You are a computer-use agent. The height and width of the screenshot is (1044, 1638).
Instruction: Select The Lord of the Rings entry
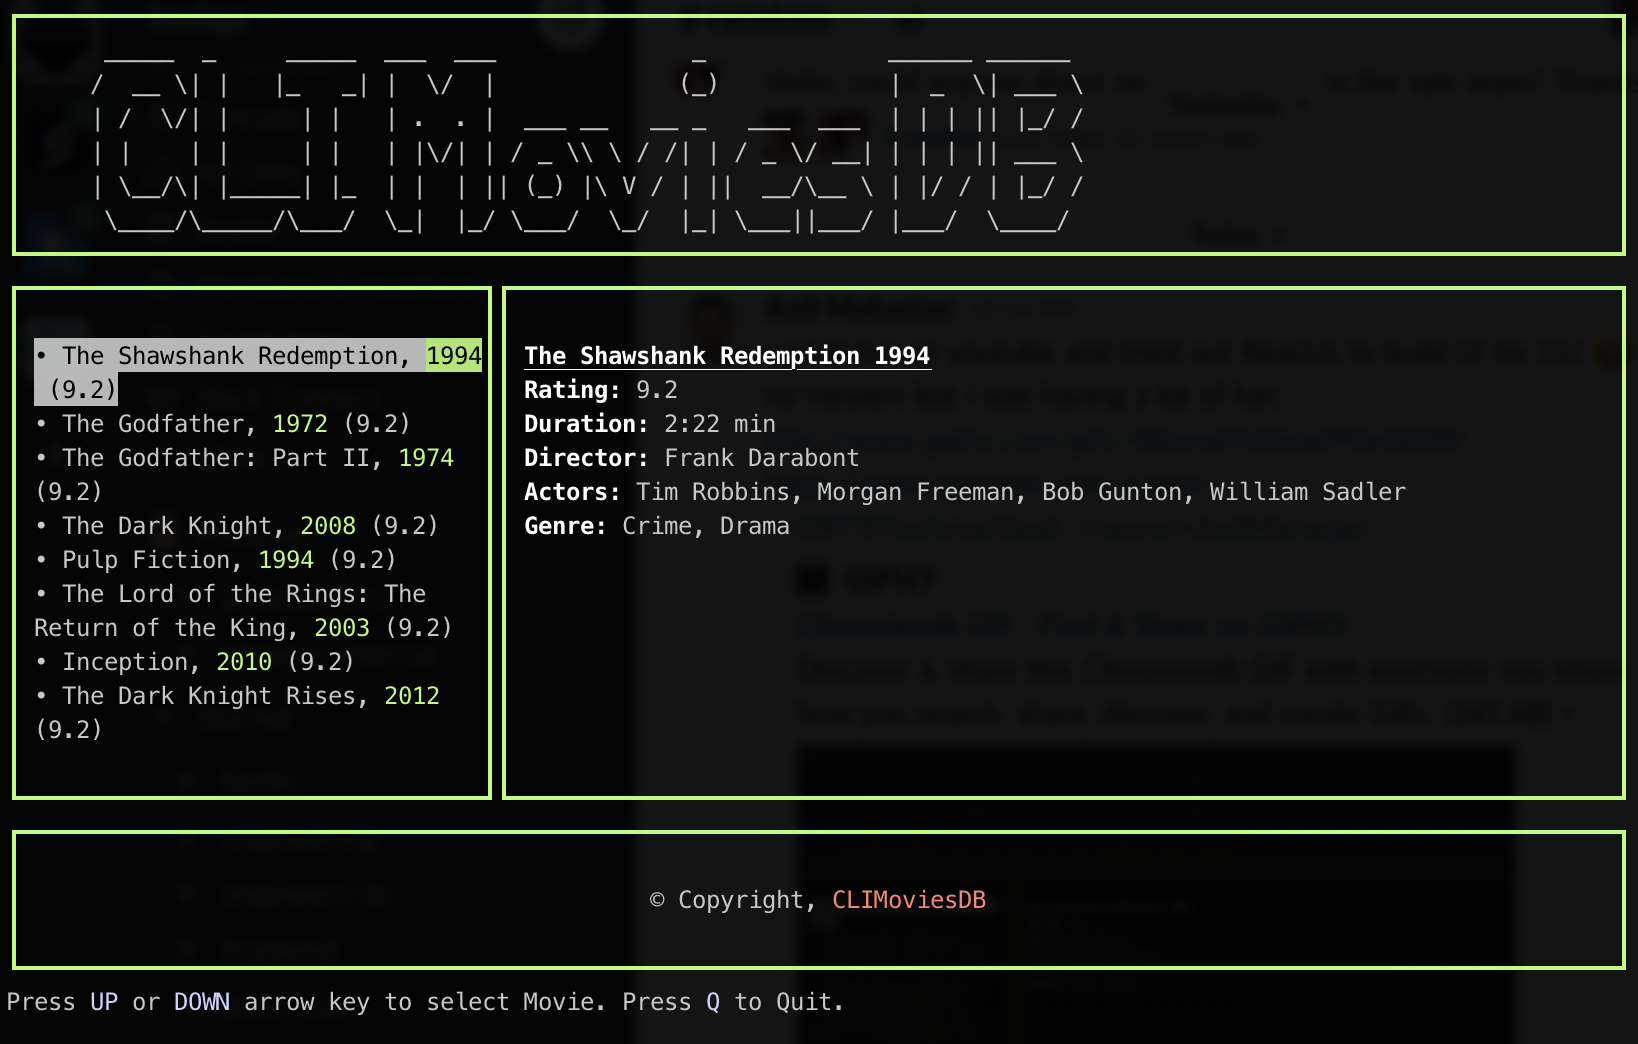pos(244,610)
